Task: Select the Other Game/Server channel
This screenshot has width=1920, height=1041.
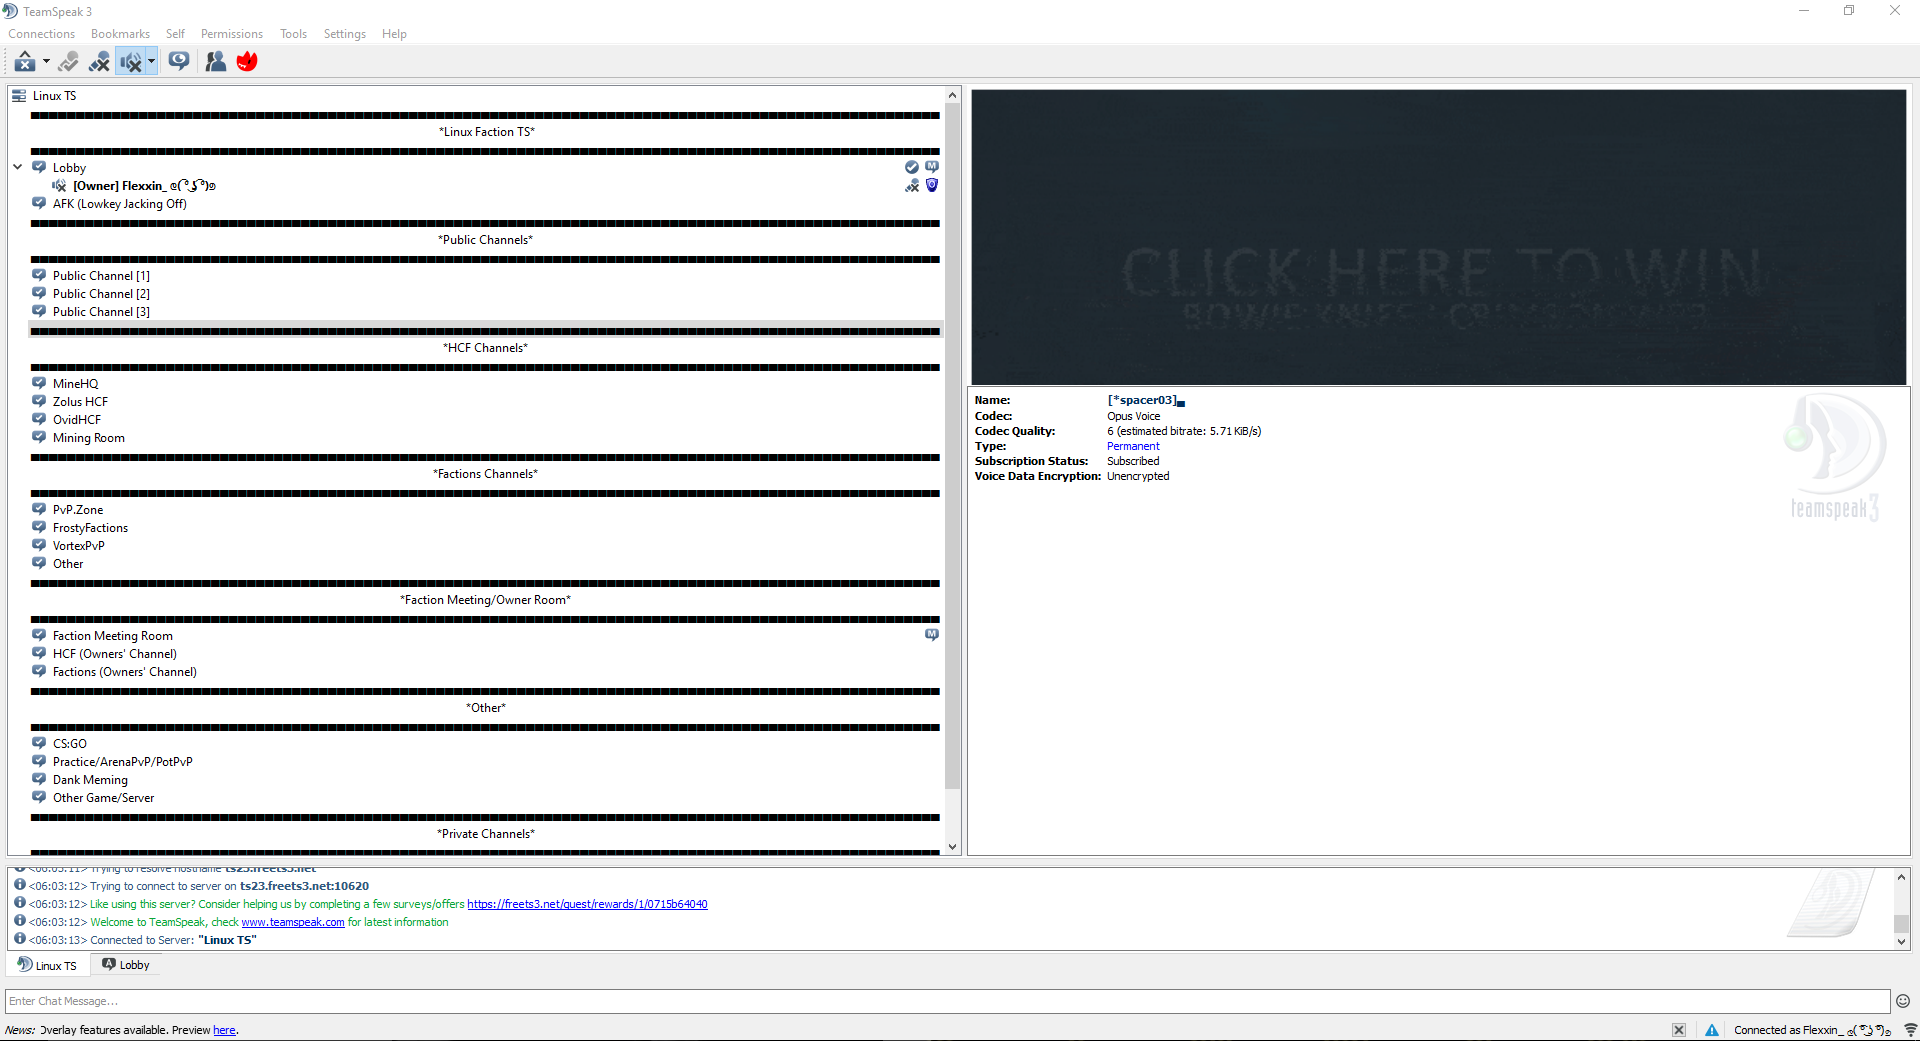Action: tap(104, 798)
